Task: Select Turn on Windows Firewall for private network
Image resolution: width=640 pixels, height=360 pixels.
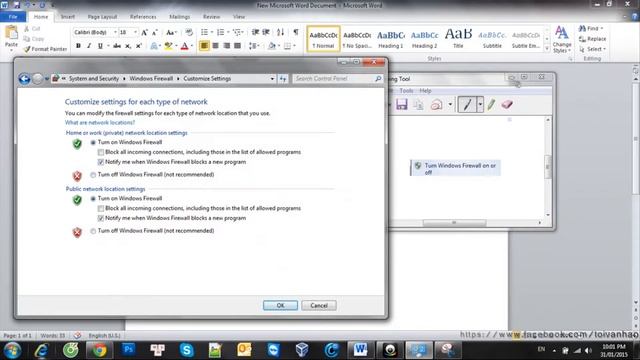Action: click(x=93, y=142)
